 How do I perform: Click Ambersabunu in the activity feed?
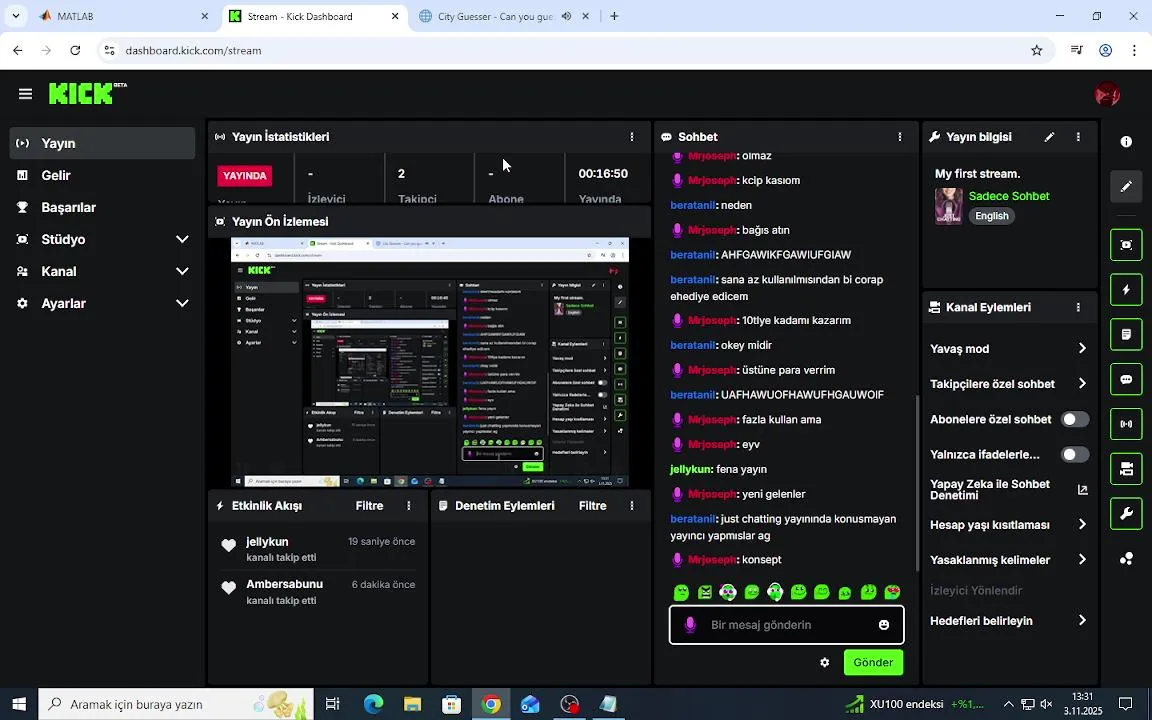click(x=284, y=584)
